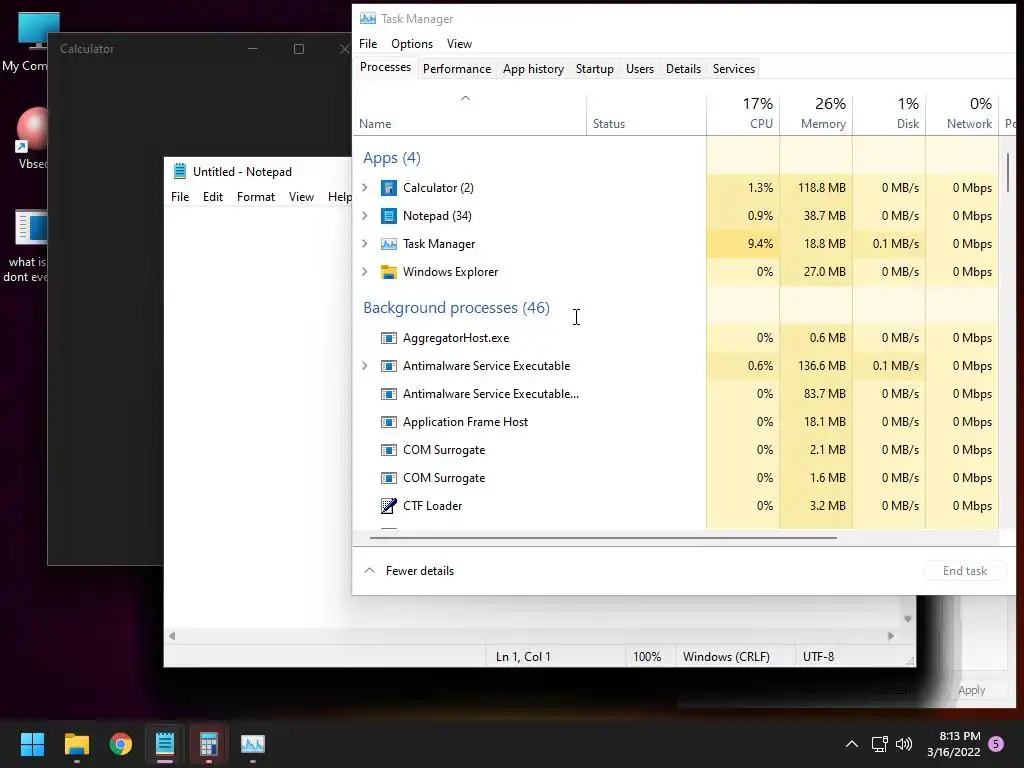The image size is (1024, 768).
Task: Click the Apply button behind Notepad
Action: [x=971, y=690]
